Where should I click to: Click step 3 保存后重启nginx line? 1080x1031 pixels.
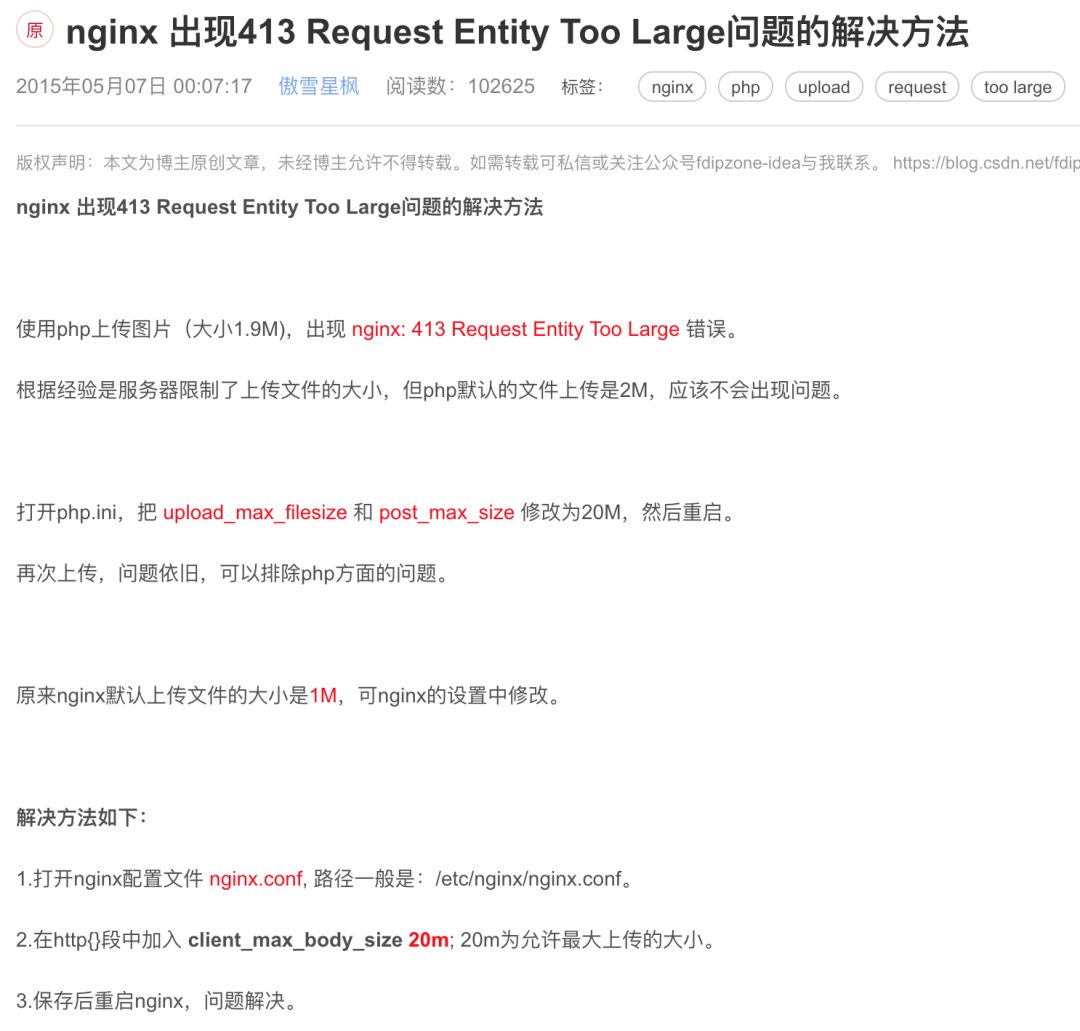(156, 1001)
